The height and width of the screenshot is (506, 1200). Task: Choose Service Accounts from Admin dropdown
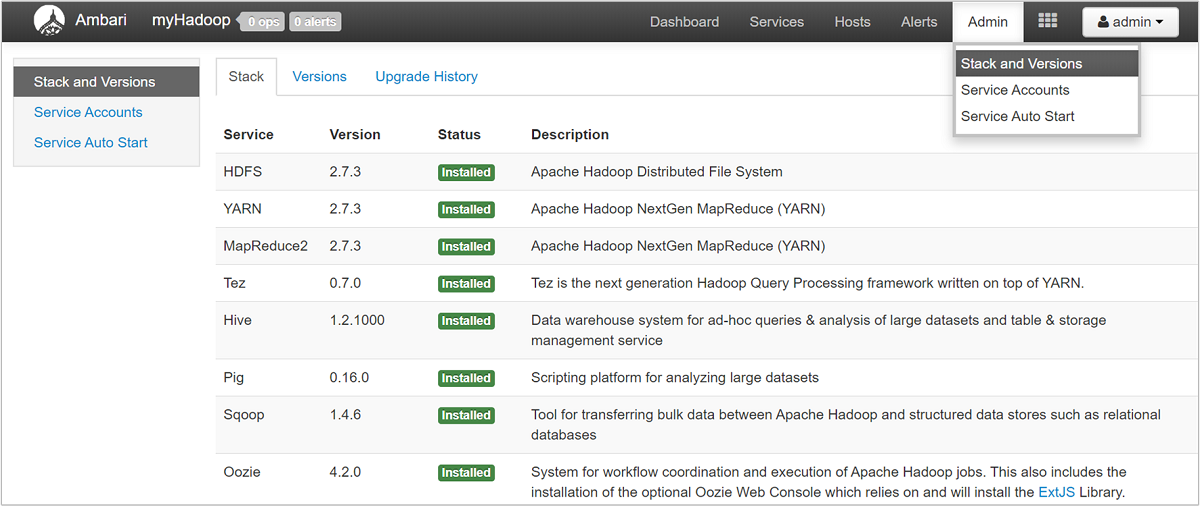click(x=1015, y=90)
